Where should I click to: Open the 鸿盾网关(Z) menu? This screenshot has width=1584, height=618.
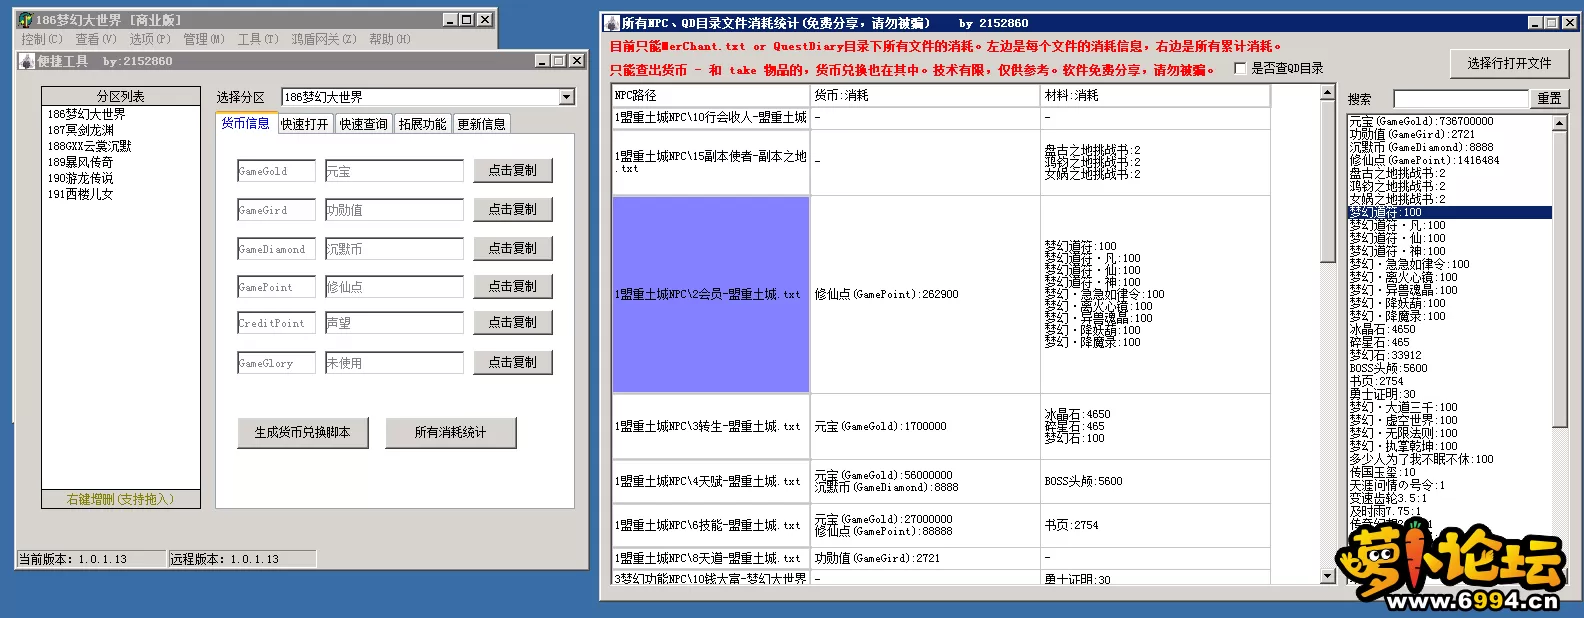pos(324,39)
